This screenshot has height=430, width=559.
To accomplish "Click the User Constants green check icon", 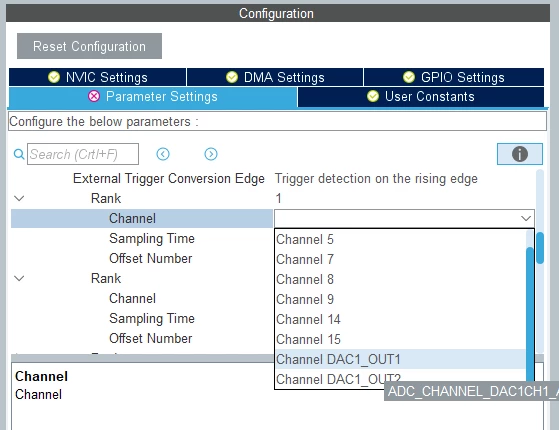I will click(x=373, y=96).
